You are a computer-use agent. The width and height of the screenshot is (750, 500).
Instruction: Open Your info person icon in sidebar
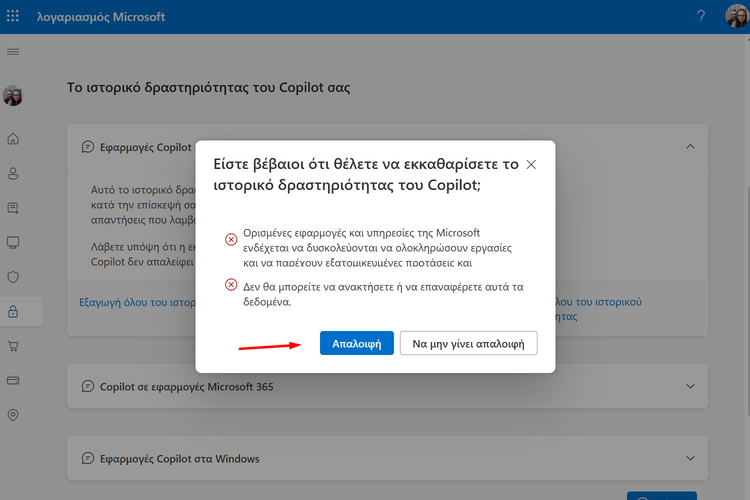click(13, 173)
